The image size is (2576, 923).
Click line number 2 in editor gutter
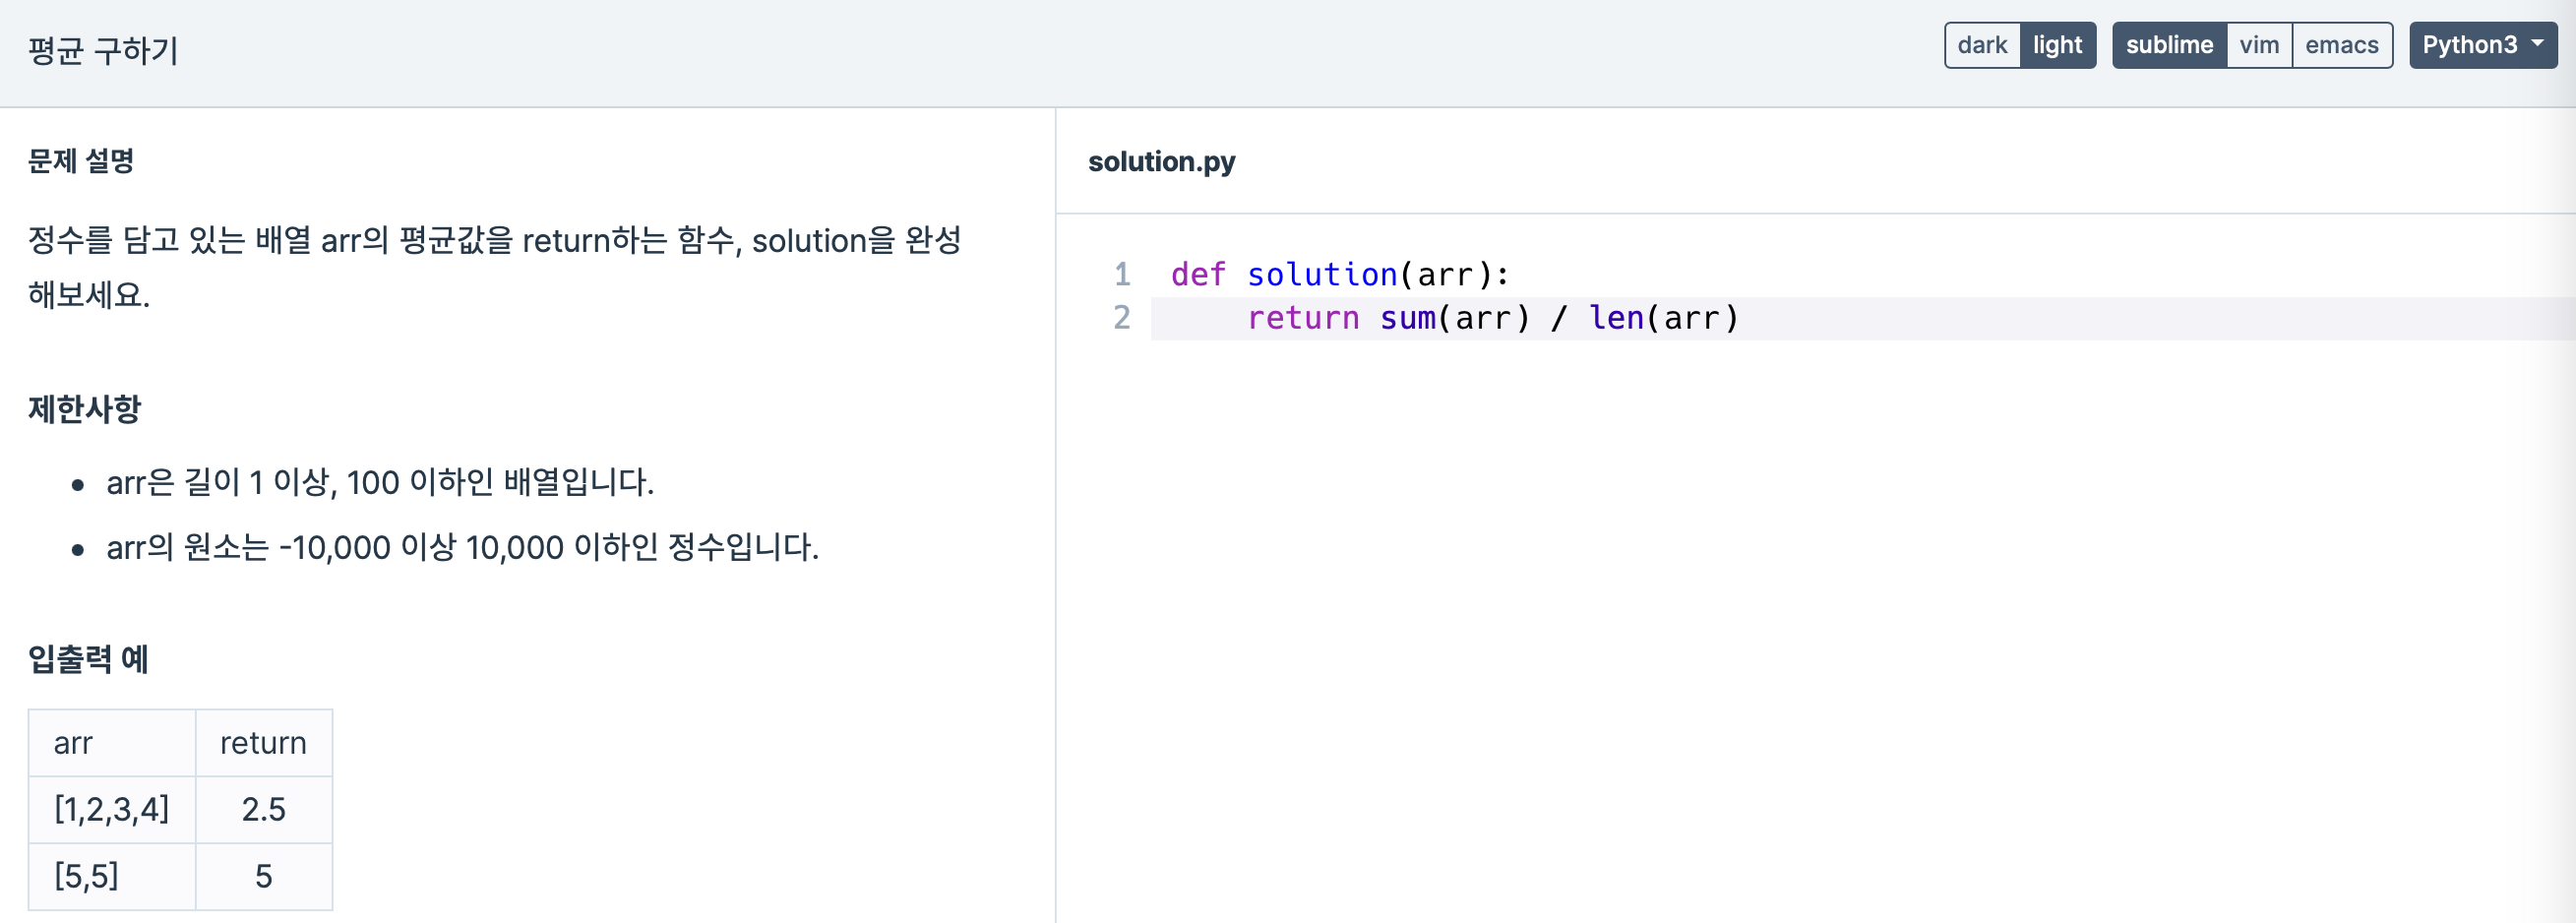coord(1122,318)
